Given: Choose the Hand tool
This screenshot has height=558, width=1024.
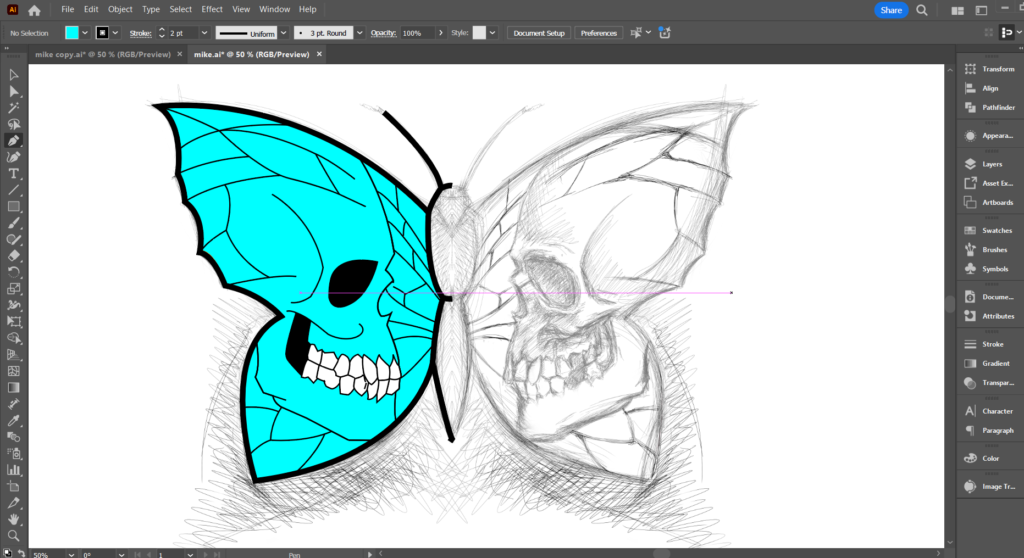Looking at the screenshot, I should click(x=14, y=519).
